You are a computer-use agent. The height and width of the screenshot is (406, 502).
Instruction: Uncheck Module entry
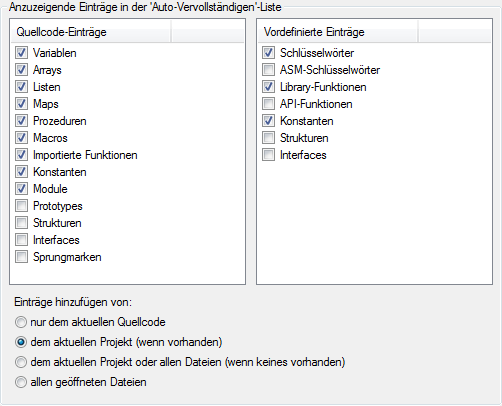click(21, 189)
